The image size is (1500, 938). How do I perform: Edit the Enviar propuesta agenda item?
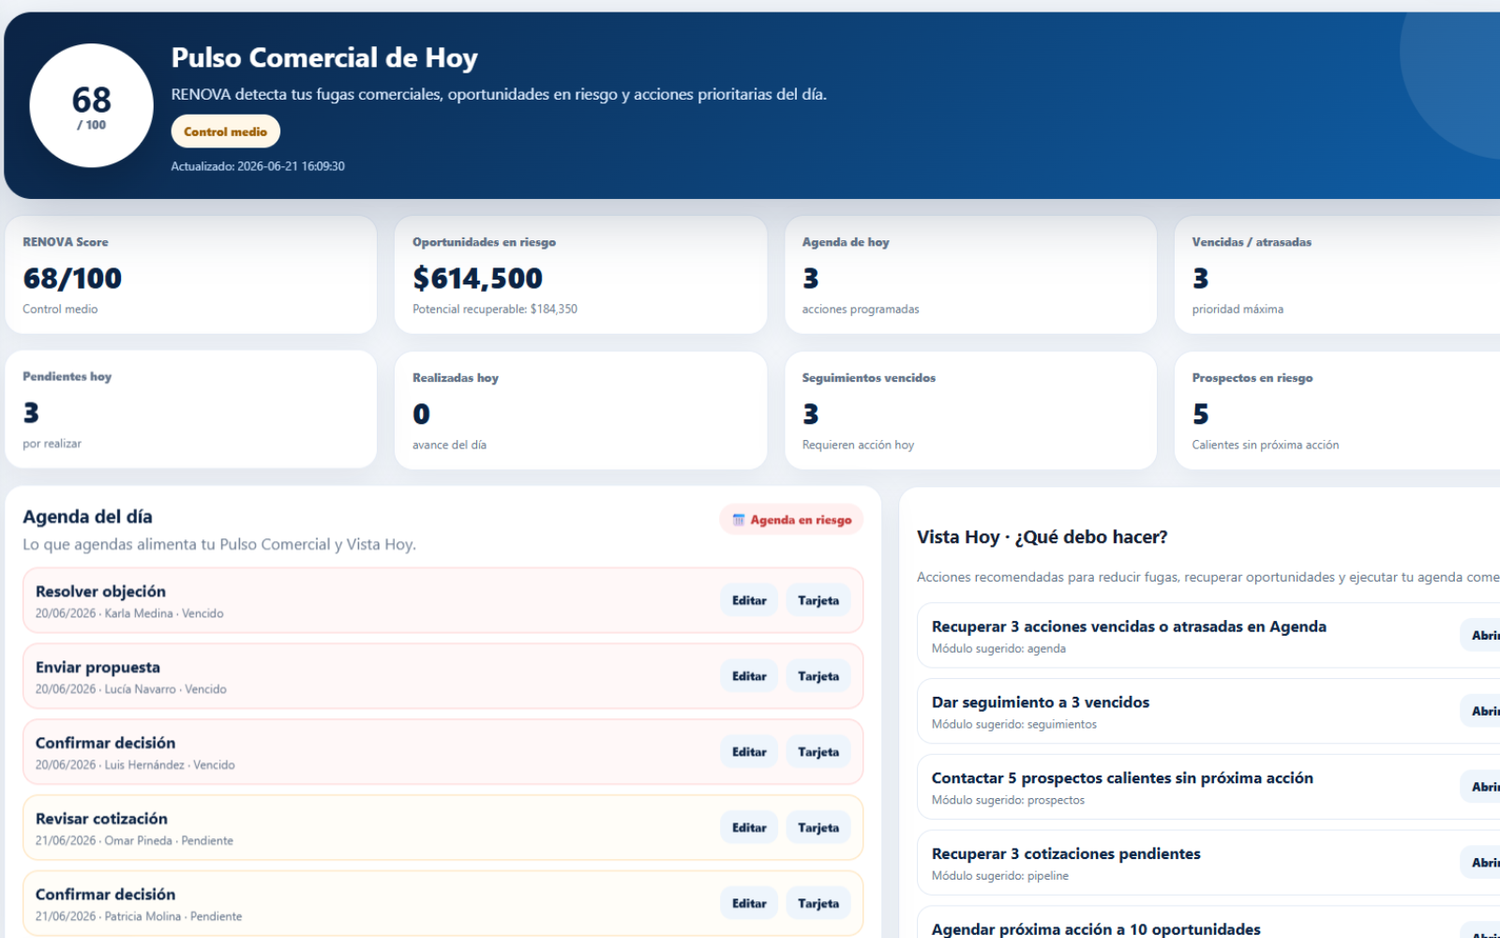tap(749, 677)
